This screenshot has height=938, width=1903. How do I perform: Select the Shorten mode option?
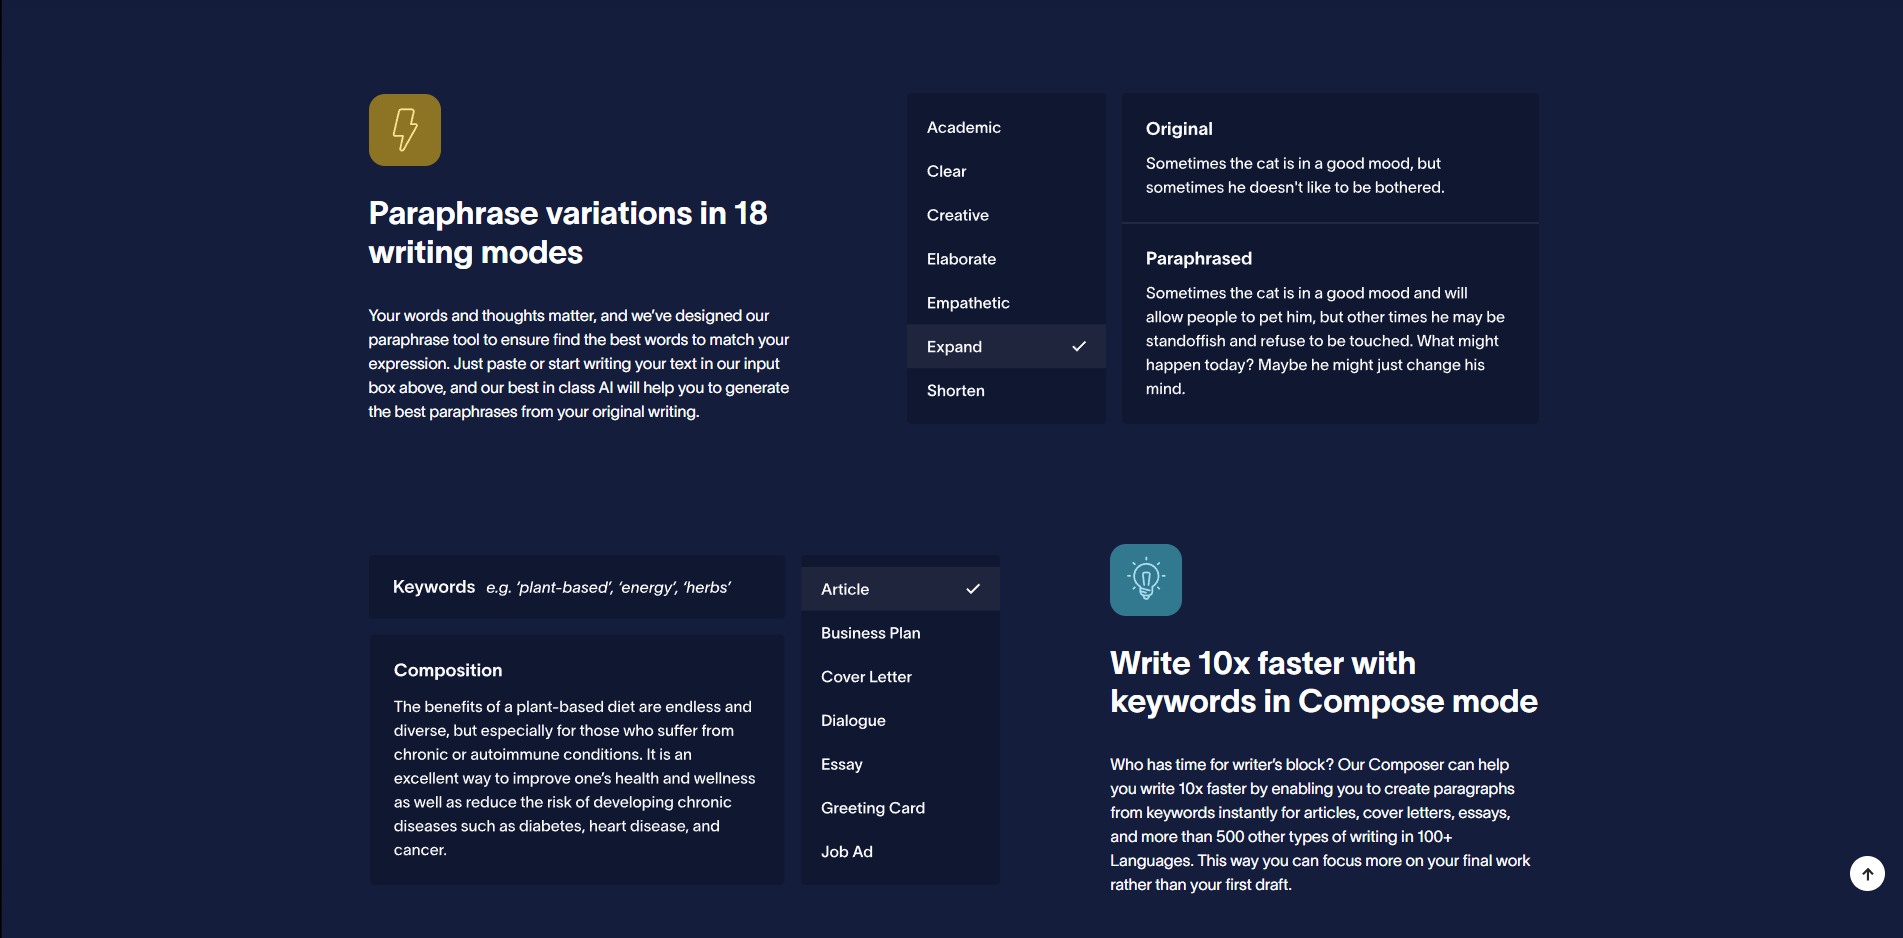coord(1006,391)
